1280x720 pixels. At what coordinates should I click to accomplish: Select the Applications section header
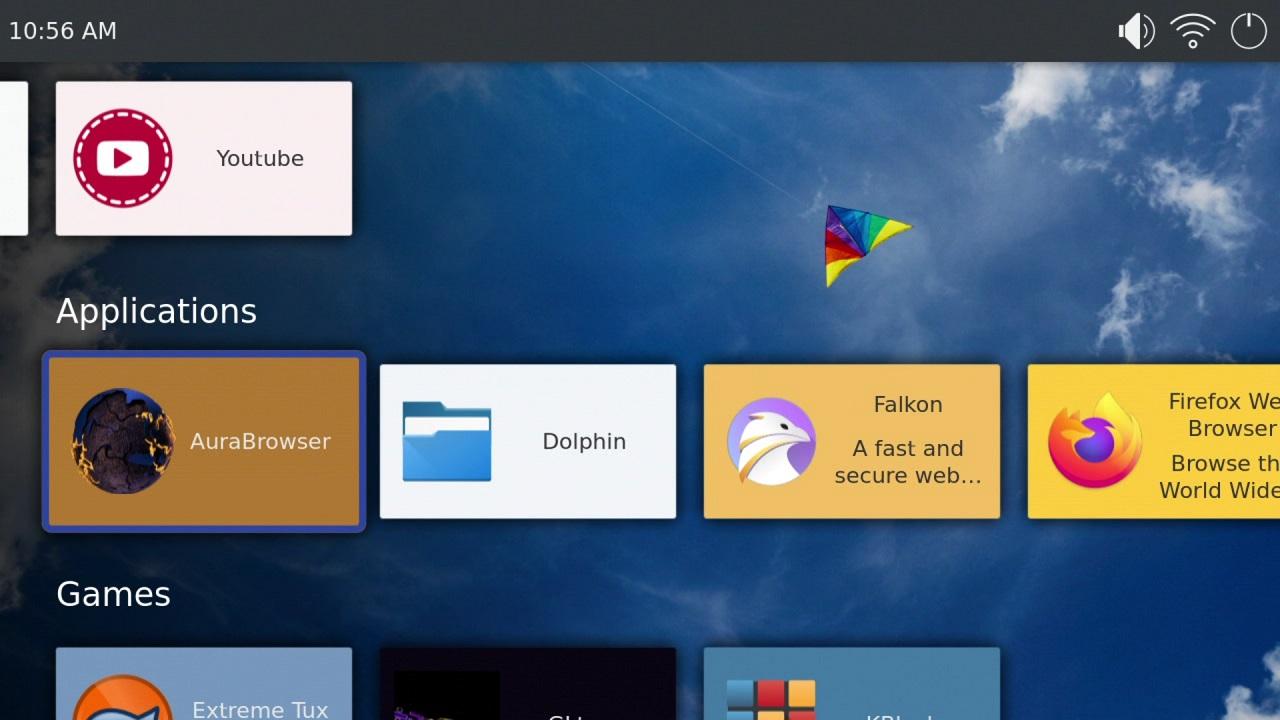coord(156,311)
